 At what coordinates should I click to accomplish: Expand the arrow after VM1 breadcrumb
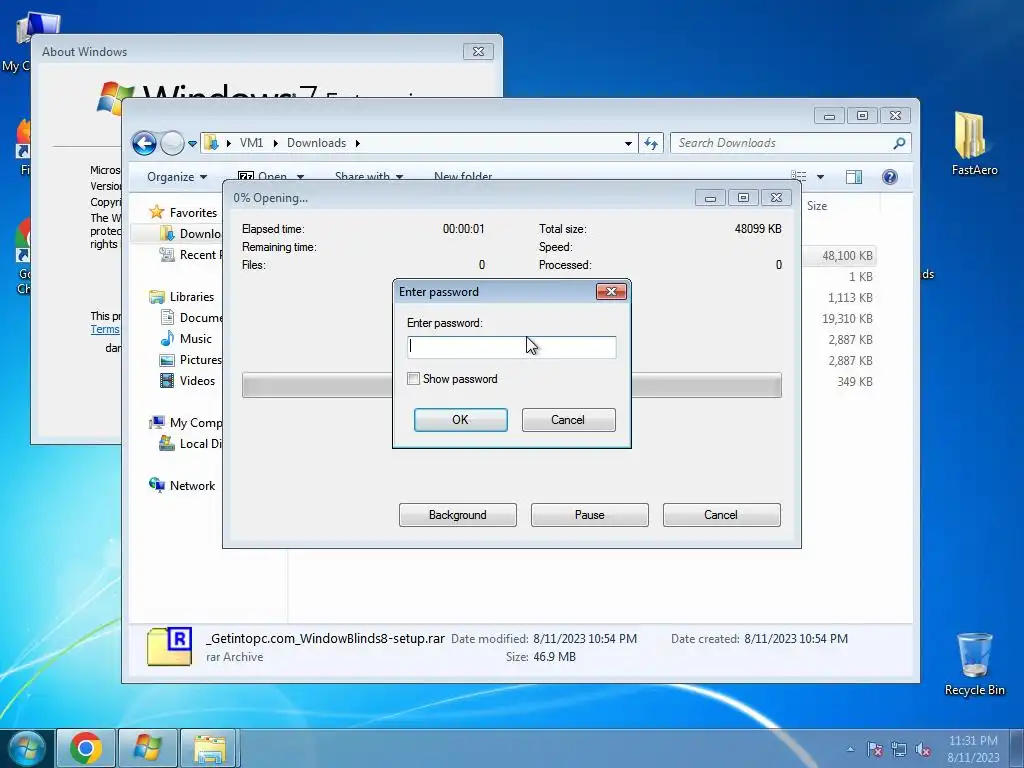(276, 143)
